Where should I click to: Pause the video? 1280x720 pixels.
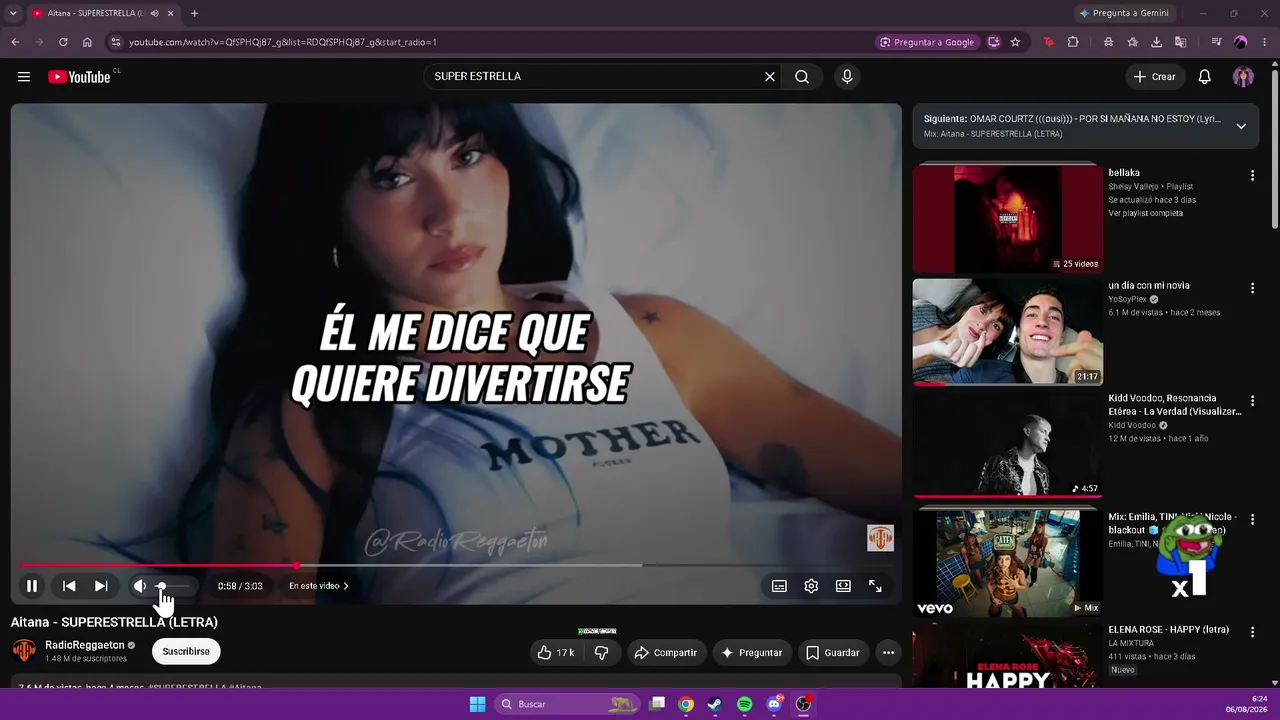pyautogui.click(x=32, y=586)
